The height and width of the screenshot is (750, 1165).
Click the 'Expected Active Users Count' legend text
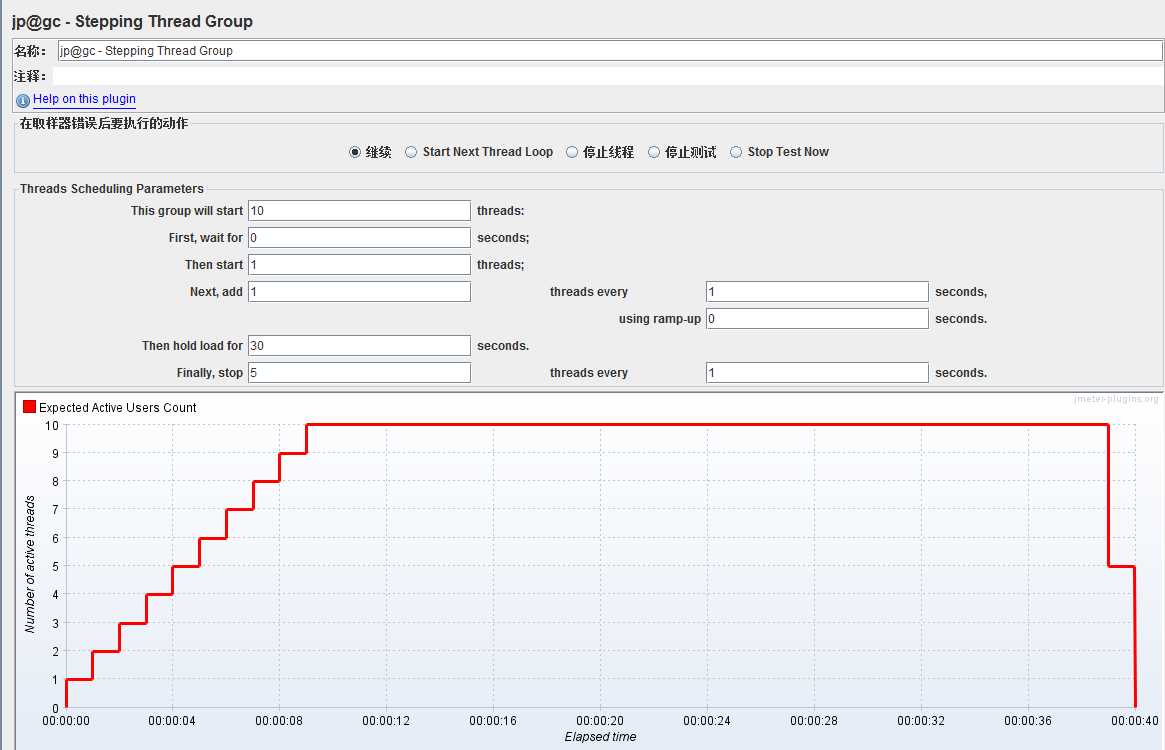(117, 407)
